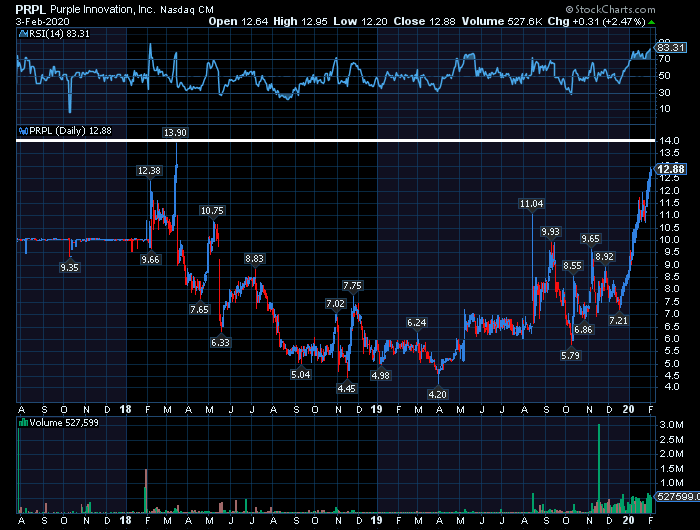
Task: Click the 12.38 high price label
Action: pyautogui.click(x=149, y=171)
